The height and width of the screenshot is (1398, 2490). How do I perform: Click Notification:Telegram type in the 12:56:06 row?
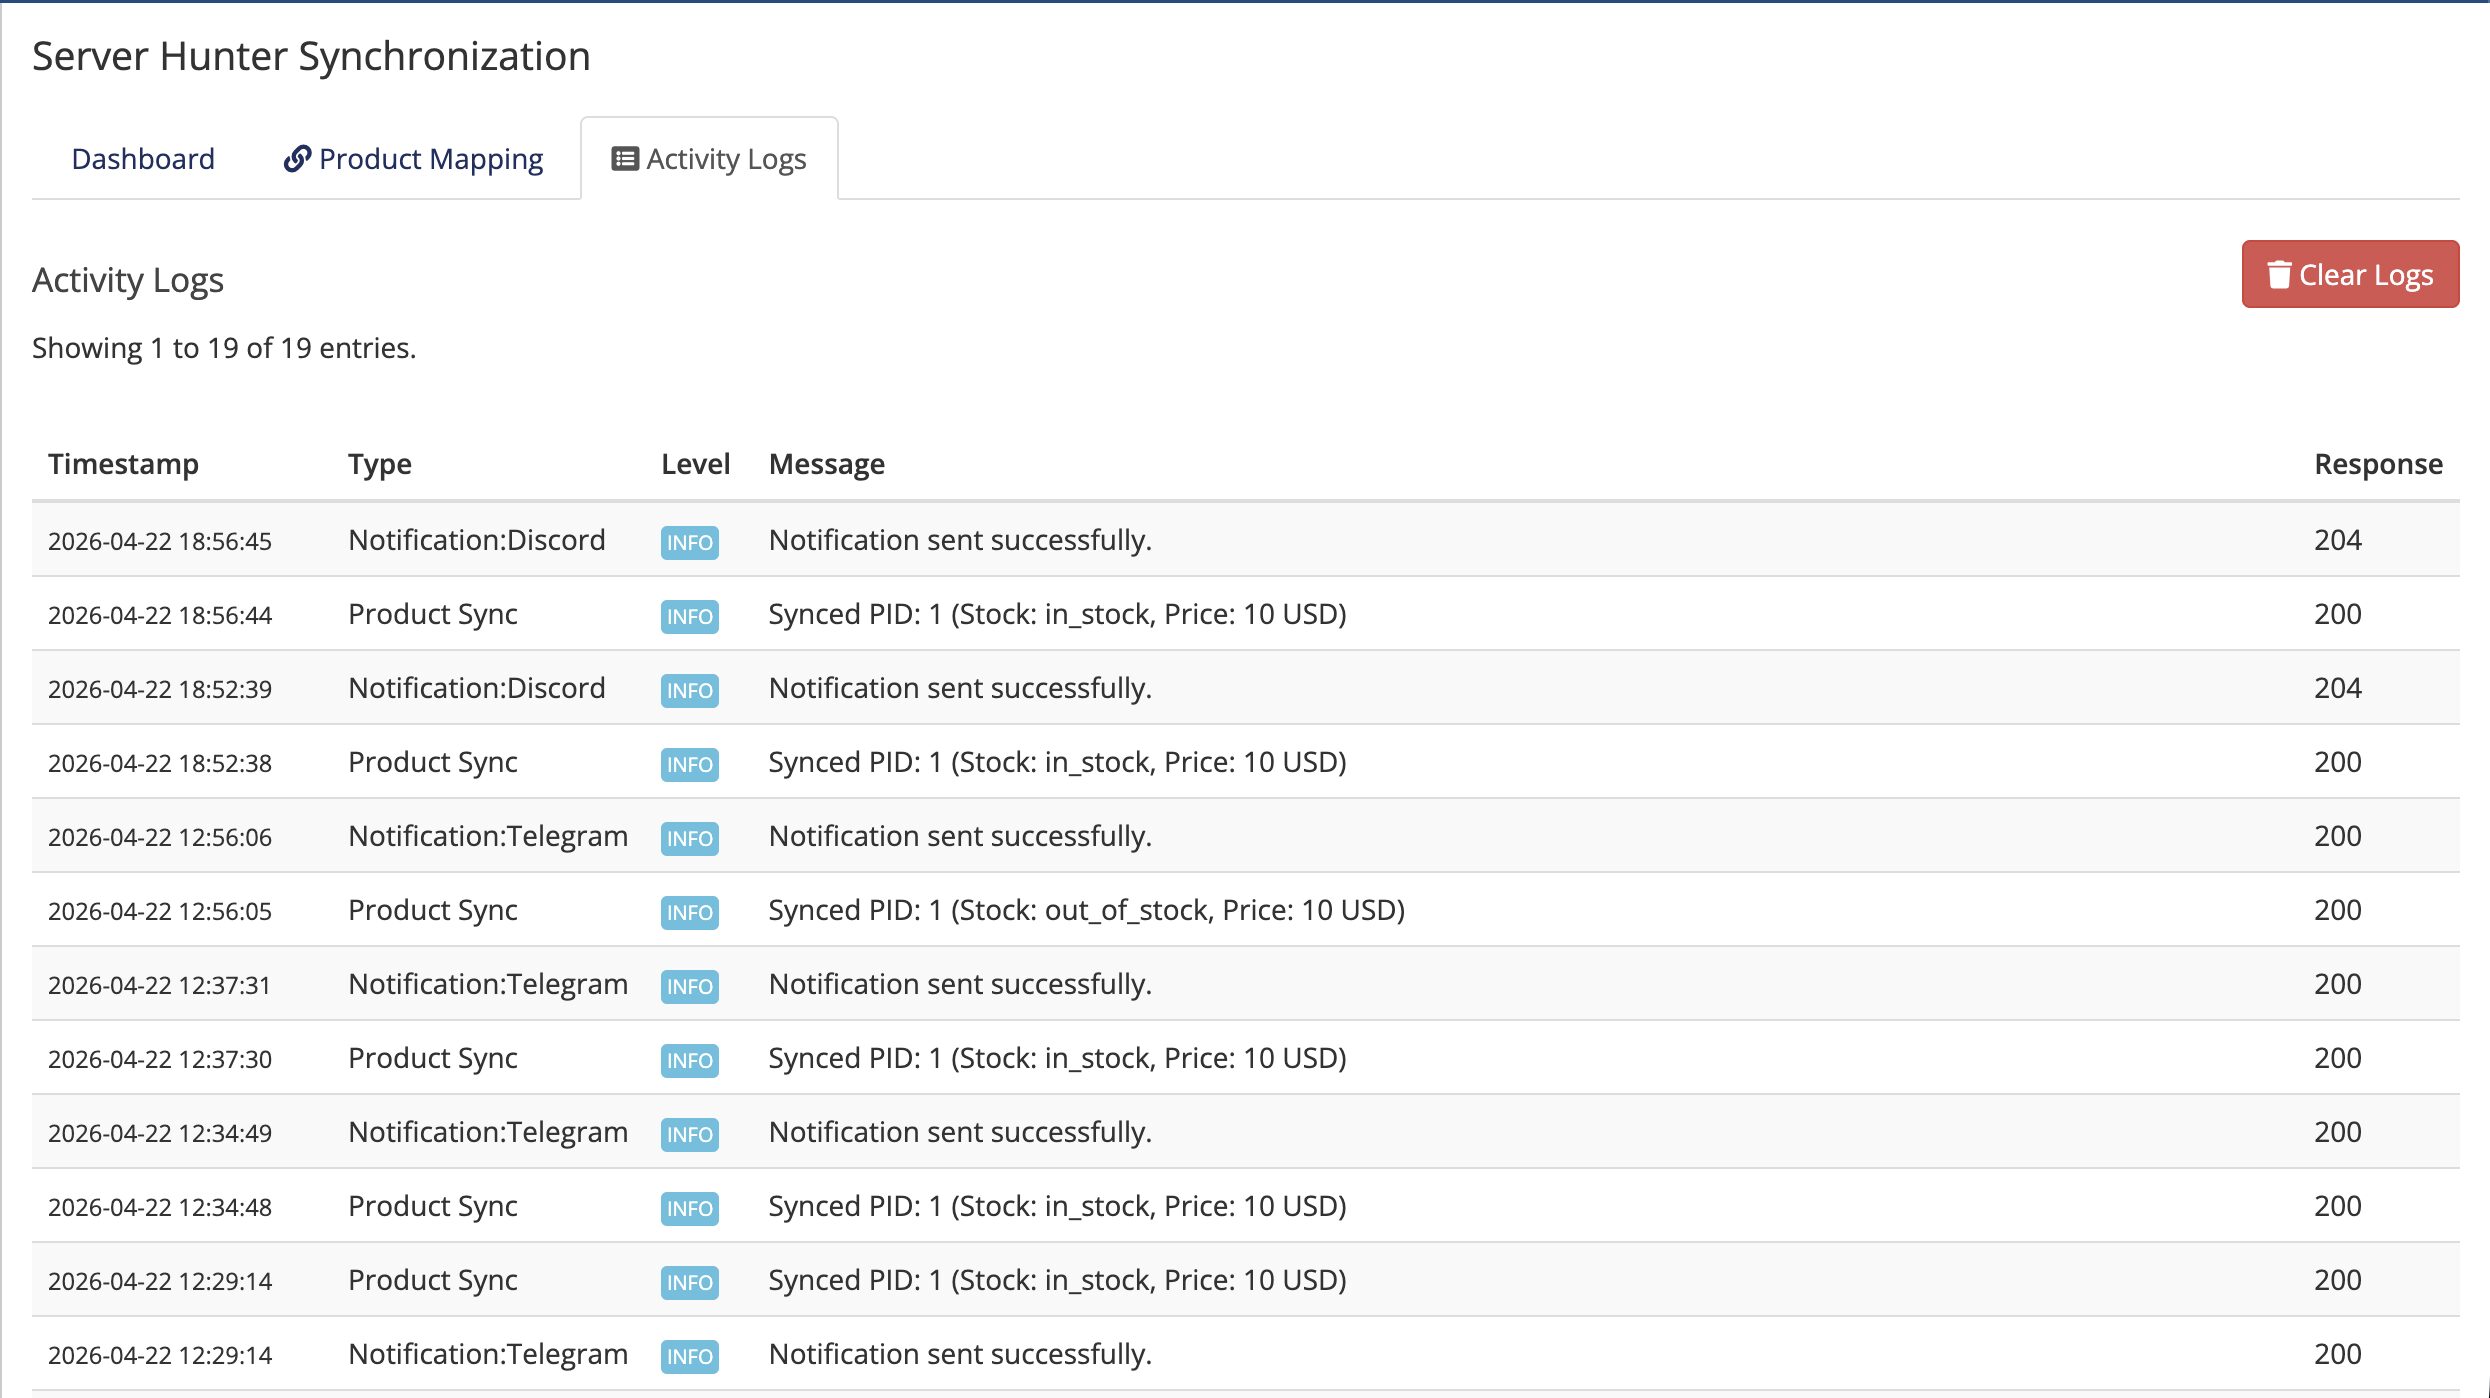[488, 836]
